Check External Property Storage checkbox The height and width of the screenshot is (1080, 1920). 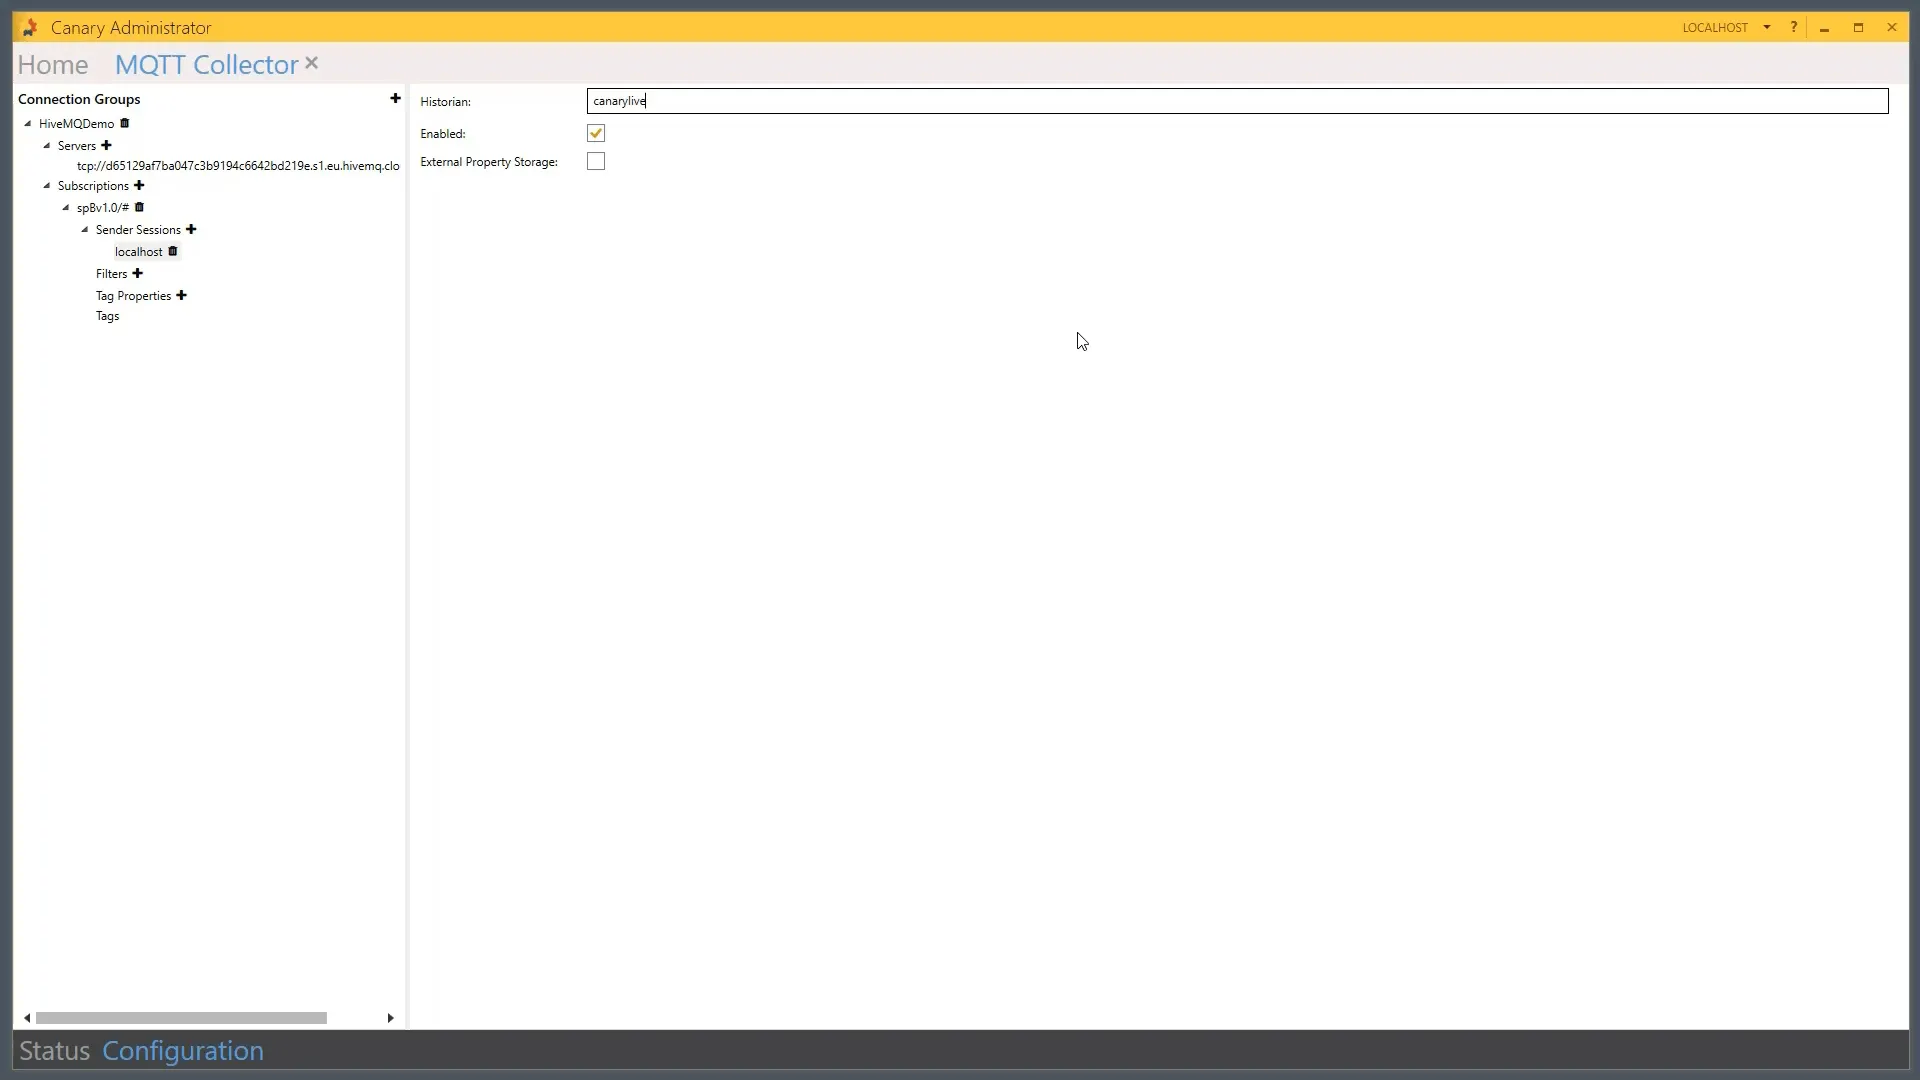[596, 161]
